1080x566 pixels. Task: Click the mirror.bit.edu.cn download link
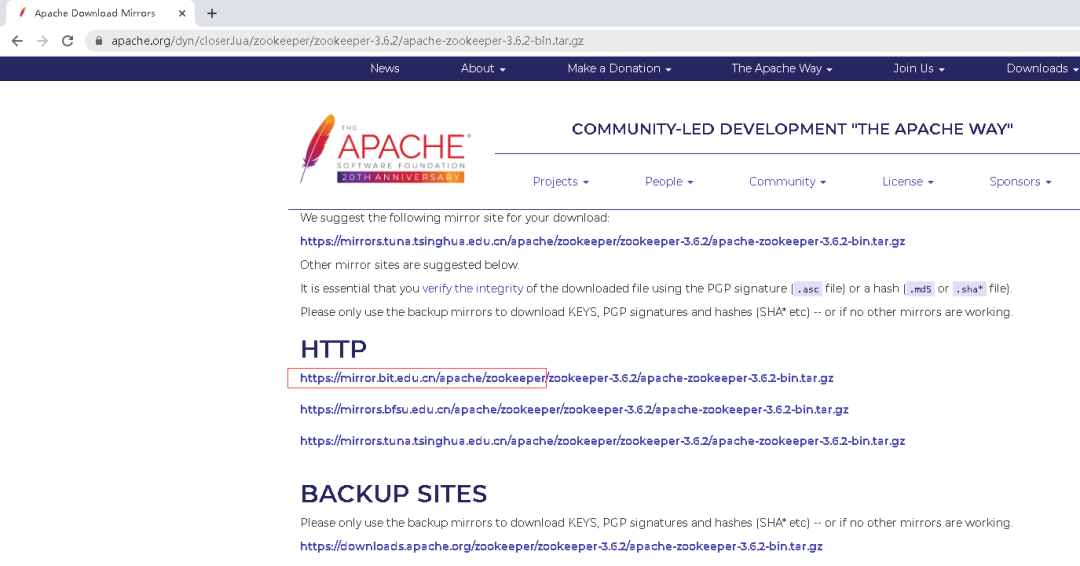[566, 378]
